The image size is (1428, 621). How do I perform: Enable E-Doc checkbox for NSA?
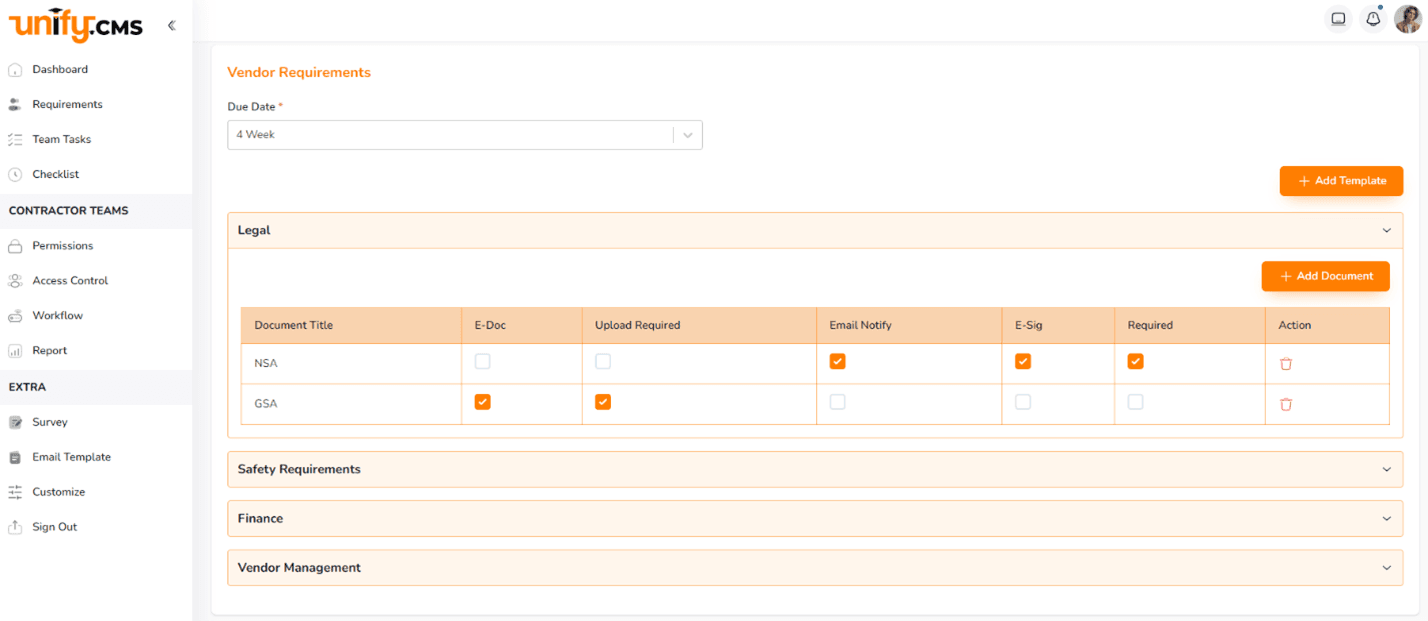click(x=483, y=362)
